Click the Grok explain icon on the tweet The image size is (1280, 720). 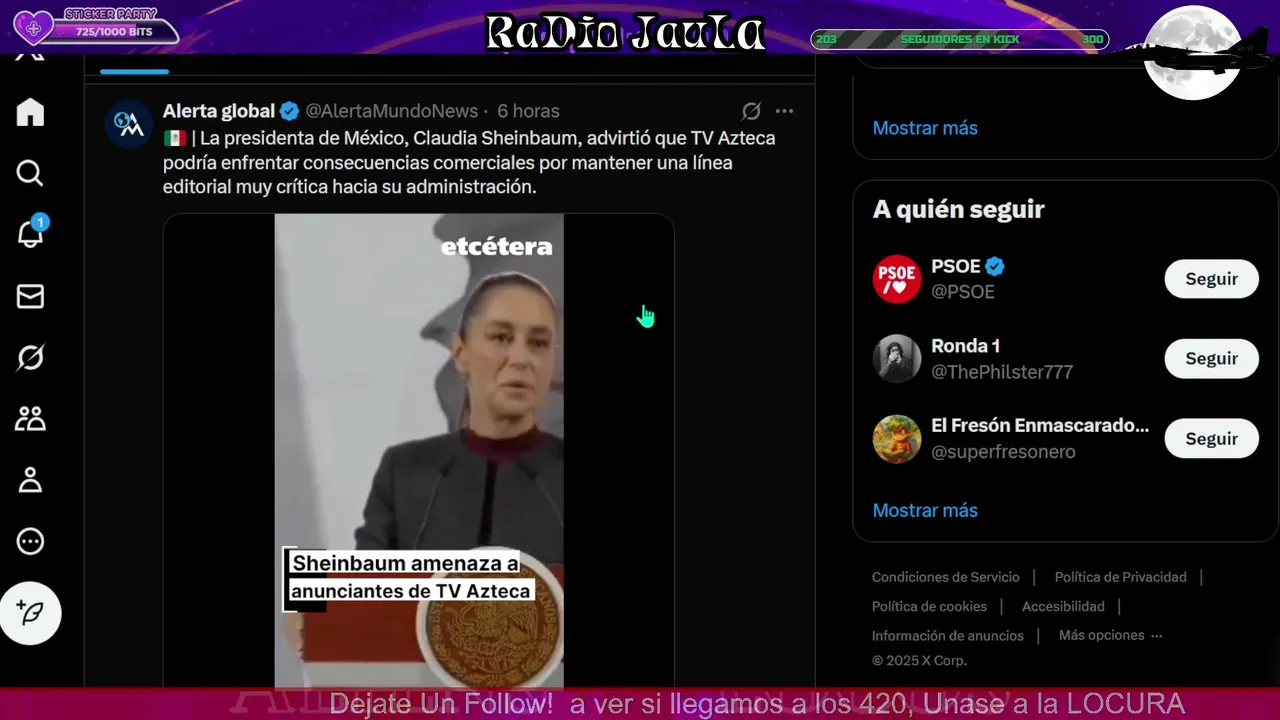[751, 111]
